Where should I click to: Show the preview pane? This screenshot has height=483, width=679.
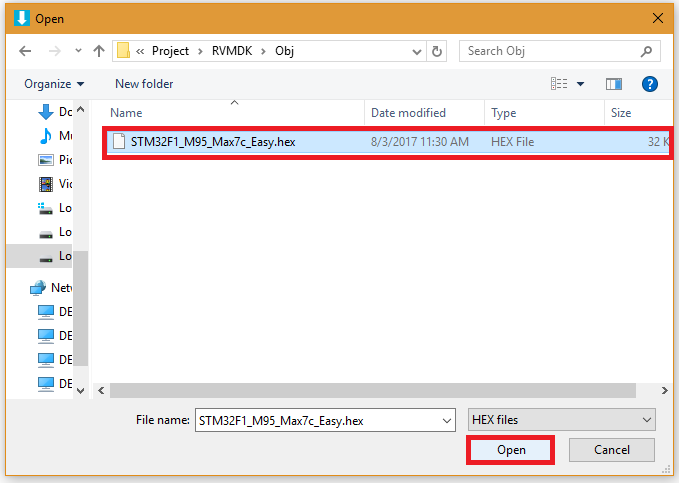tap(614, 84)
